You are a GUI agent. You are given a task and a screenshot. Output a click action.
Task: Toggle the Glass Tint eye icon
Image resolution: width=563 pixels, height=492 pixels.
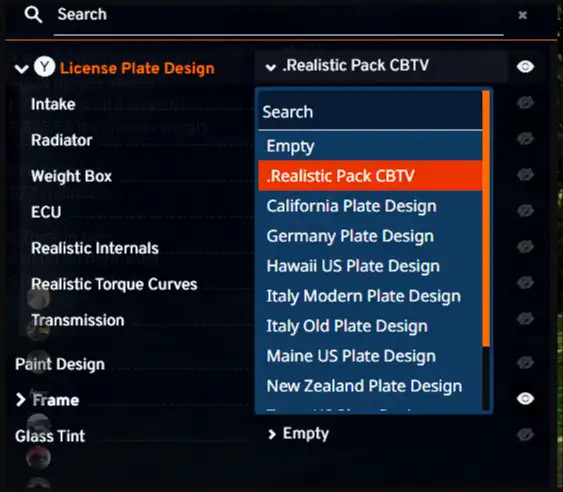[525, 435]
